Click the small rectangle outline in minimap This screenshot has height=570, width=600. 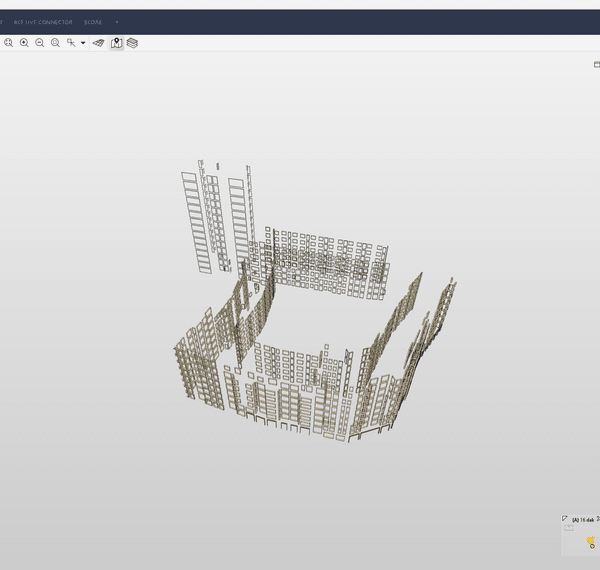pos(568,527)
